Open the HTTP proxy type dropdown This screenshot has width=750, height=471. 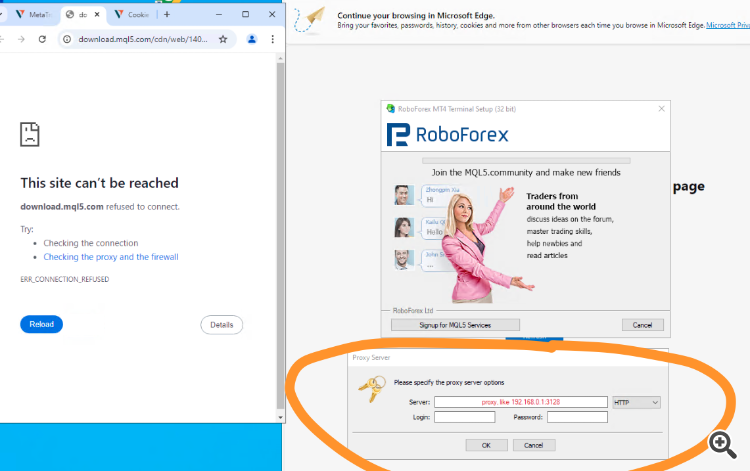(x=637, y=403)
